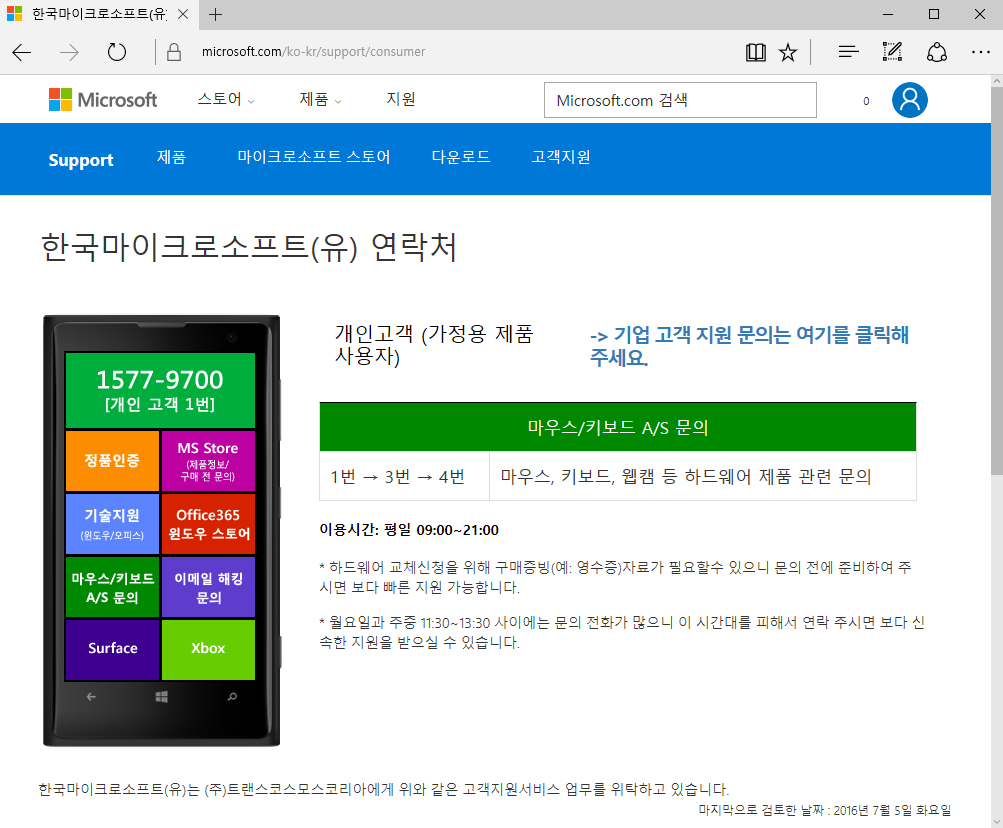The width and height of the screenshot is (1003, 828).
Task: Click the phone's Windows logo icon
Action: click(161, 697)
